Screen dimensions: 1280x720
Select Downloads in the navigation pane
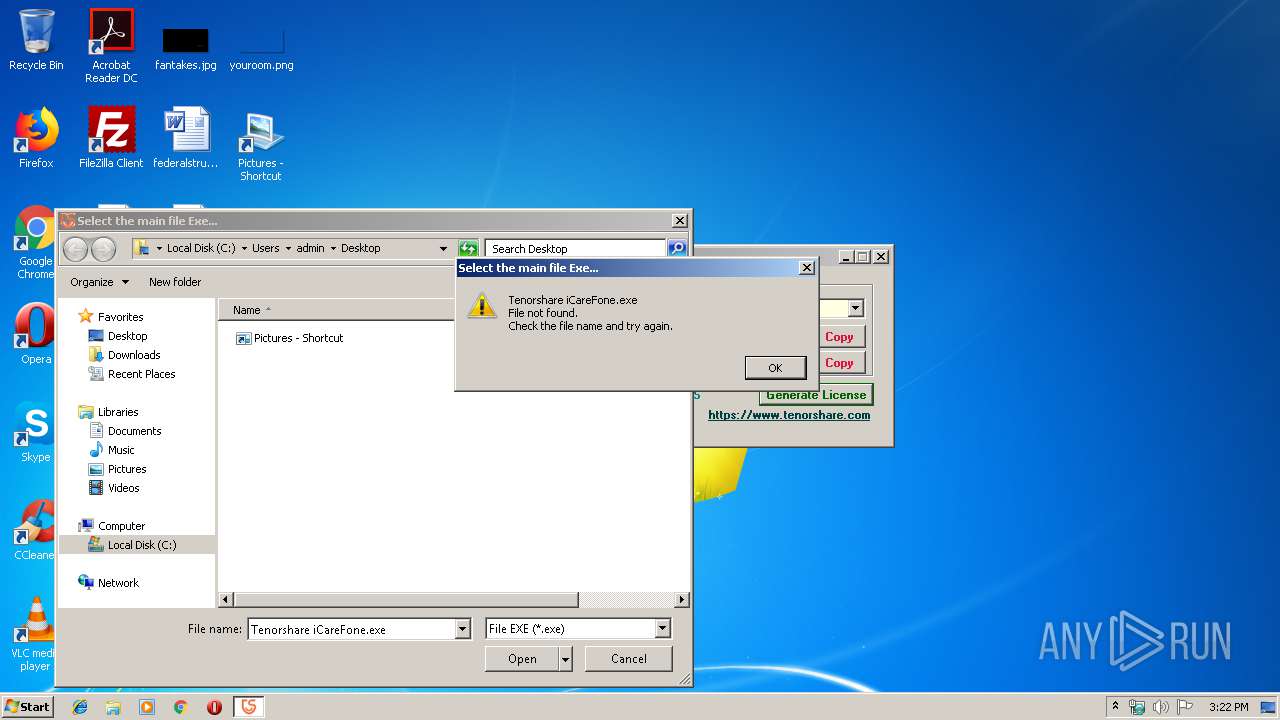tap(134, 355)
